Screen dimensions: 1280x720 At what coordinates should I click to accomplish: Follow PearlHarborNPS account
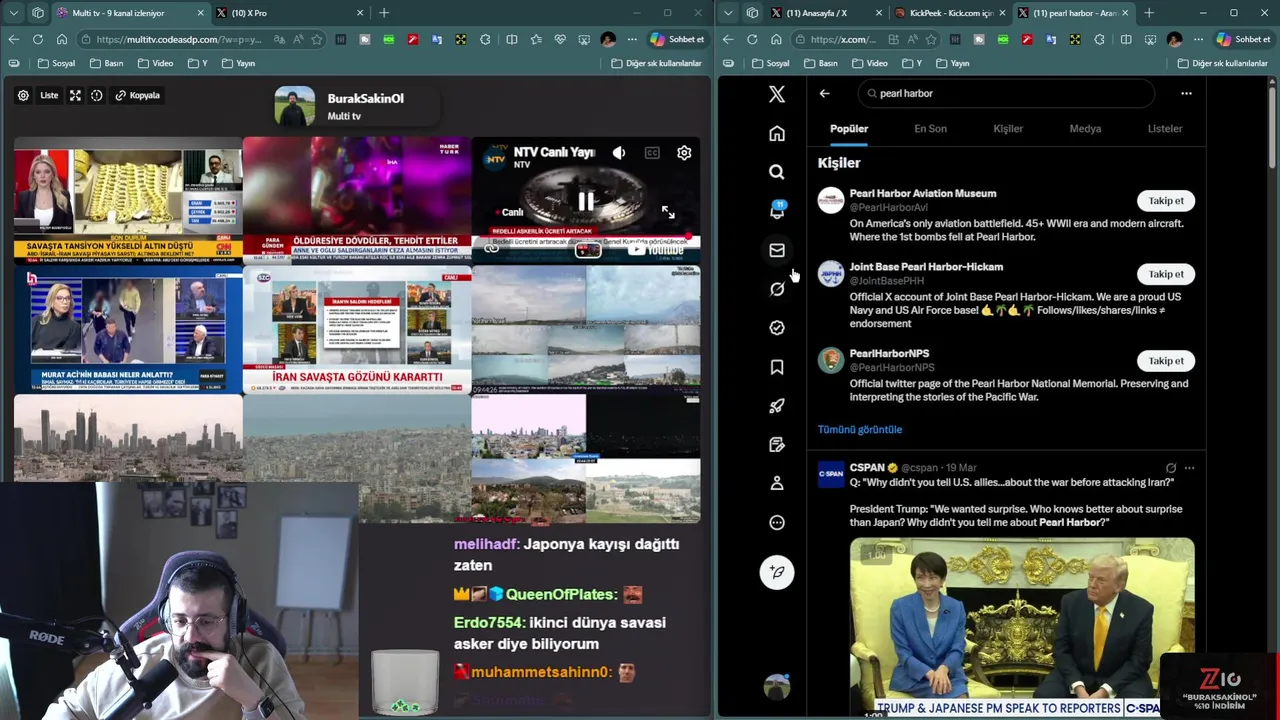coord(1166,361)
